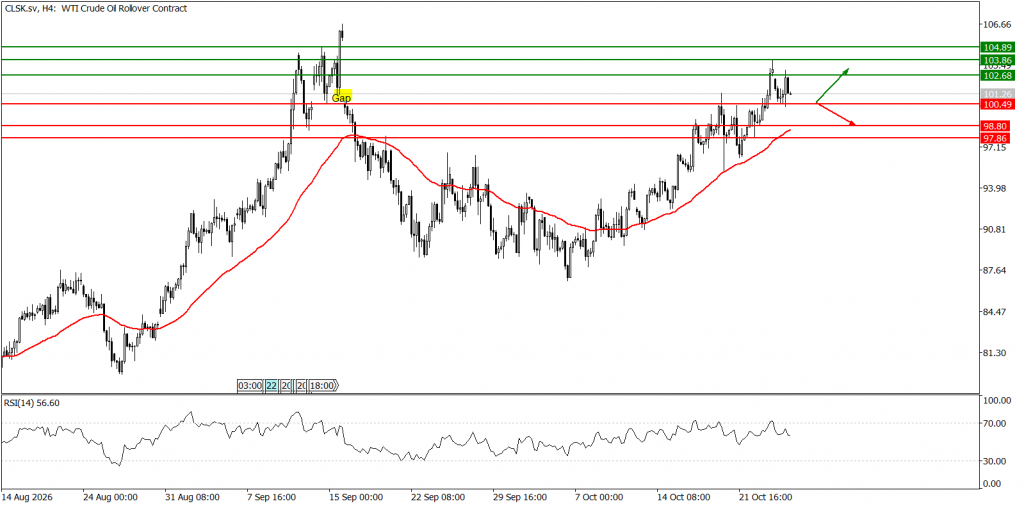
Task: Click the RSI scale value 70.00
Action: (x=997, y=424)
